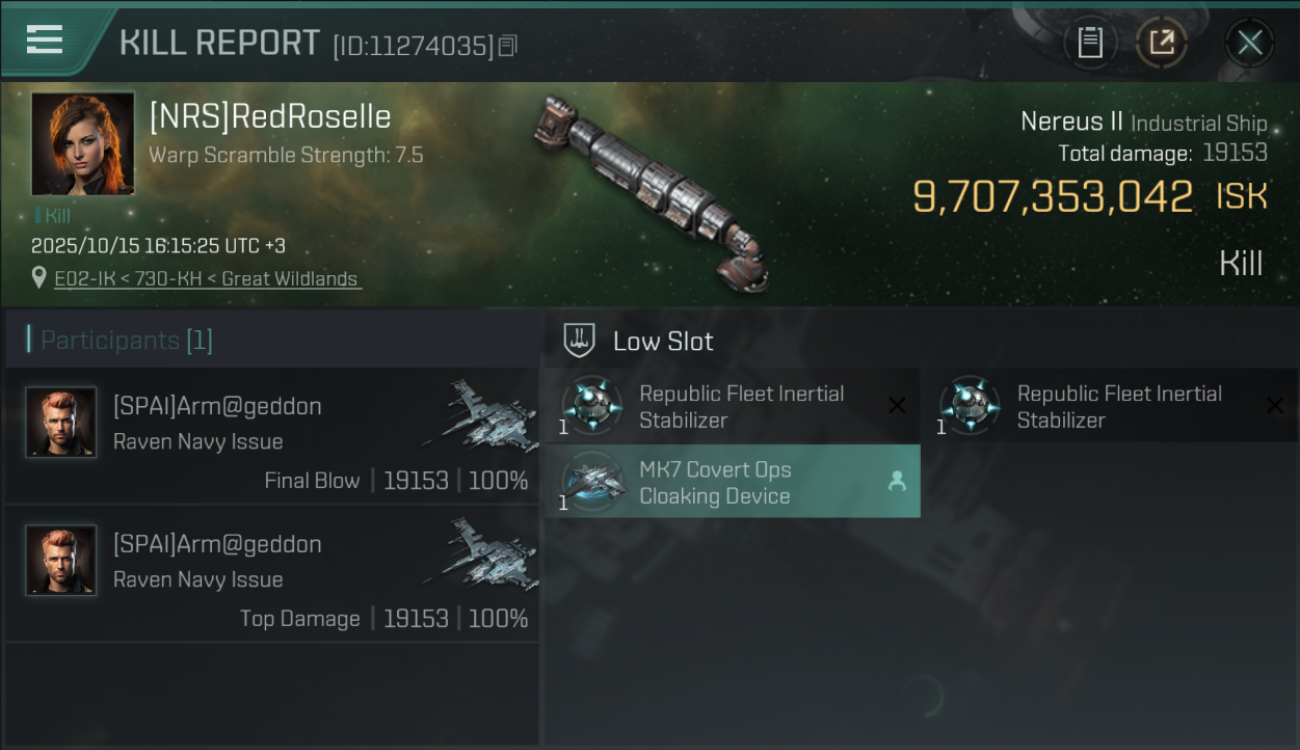Click the first Republic Fleet Inertial Stabilizer icon
This screenshot has height=750, width=1300.
pyautogui.click(x=592, y=406)
